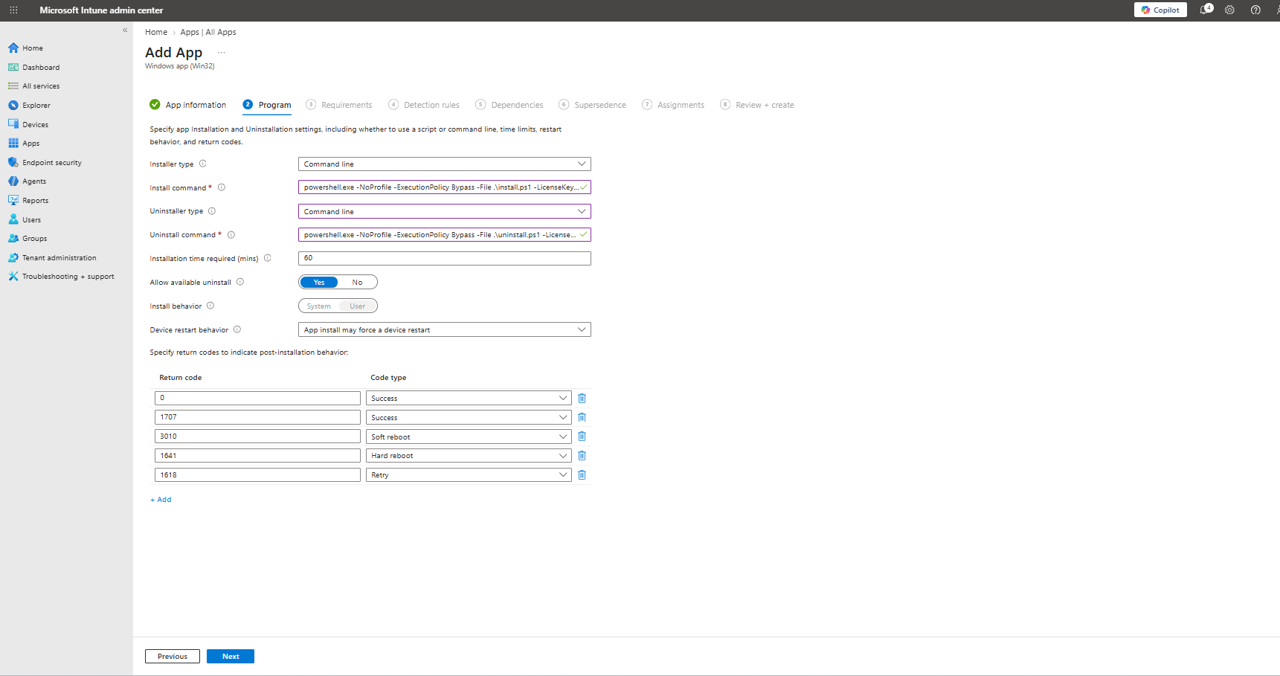Click the All services icon

click(x=13, y=86)
